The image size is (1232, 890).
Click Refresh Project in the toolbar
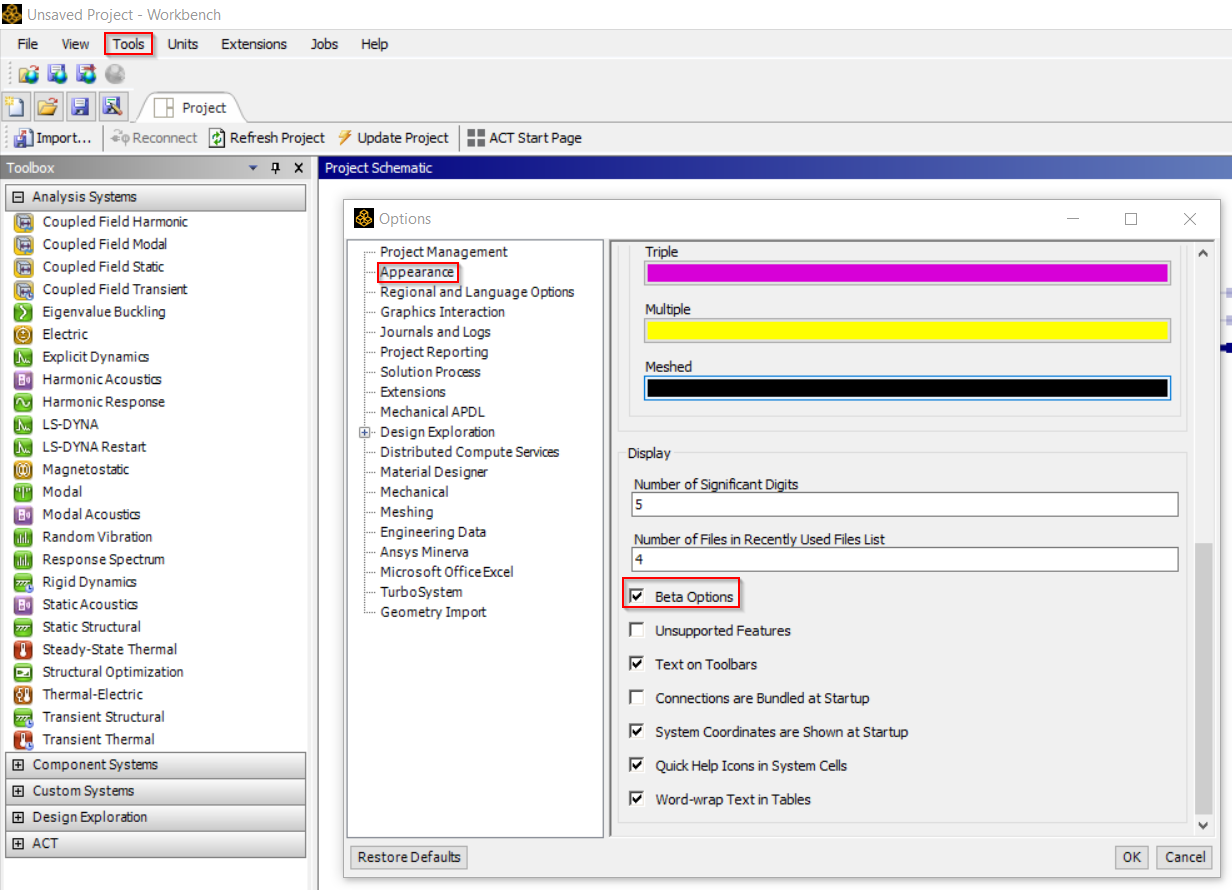266,138
